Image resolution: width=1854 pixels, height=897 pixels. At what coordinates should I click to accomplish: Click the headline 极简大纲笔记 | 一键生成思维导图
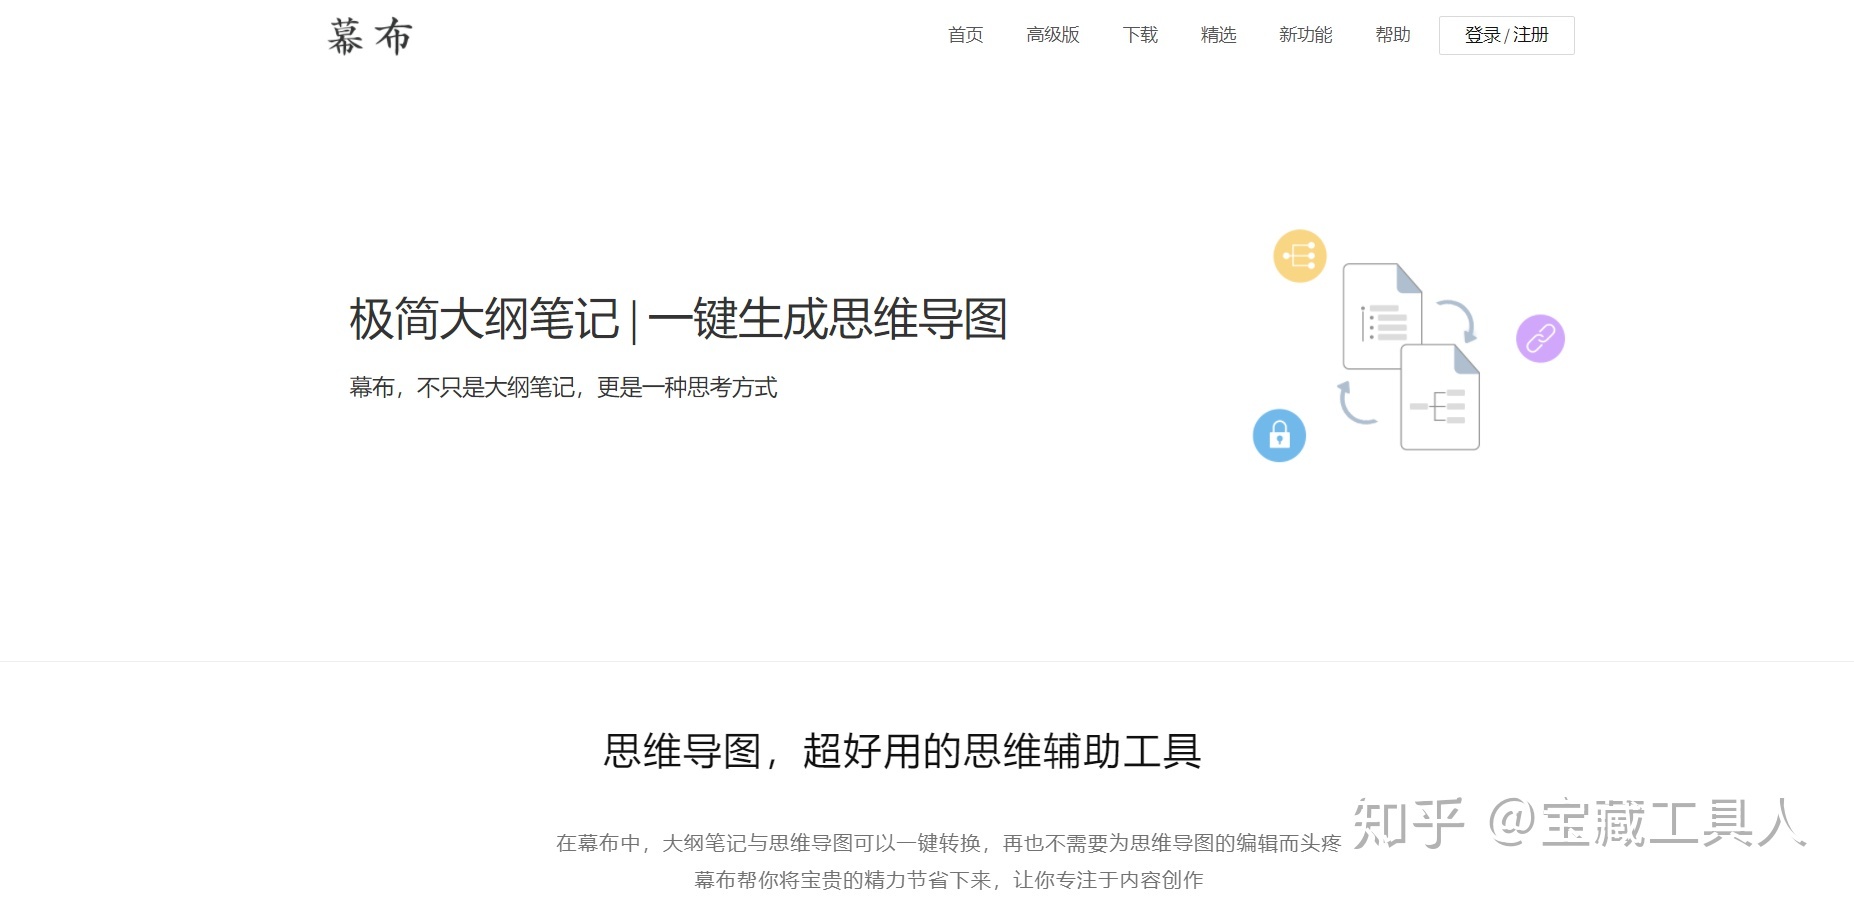coord(678,320)
